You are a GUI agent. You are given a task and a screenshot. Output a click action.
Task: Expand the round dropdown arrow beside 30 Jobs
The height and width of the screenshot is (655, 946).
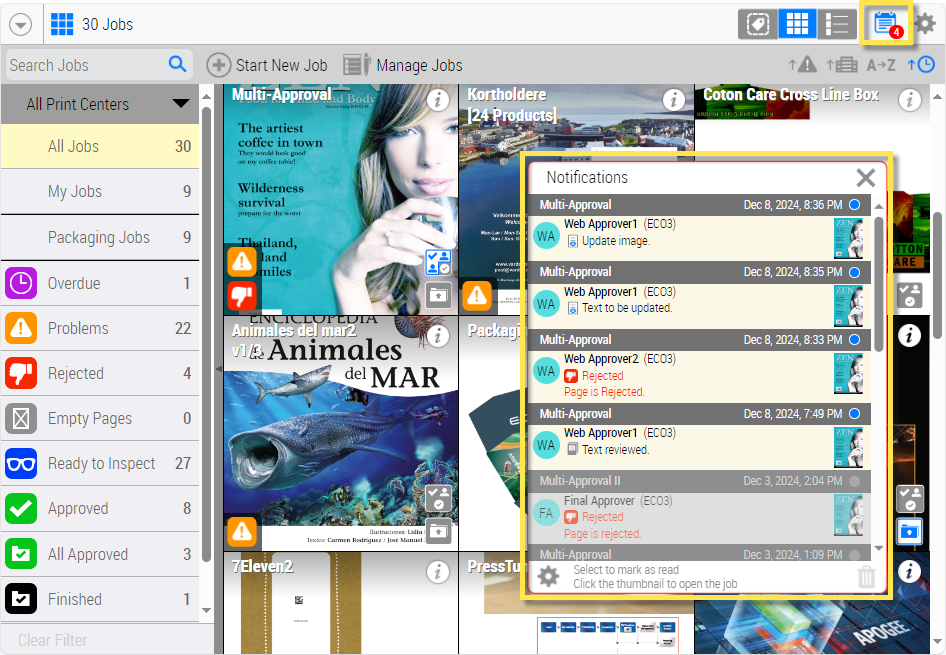(21, 25)
